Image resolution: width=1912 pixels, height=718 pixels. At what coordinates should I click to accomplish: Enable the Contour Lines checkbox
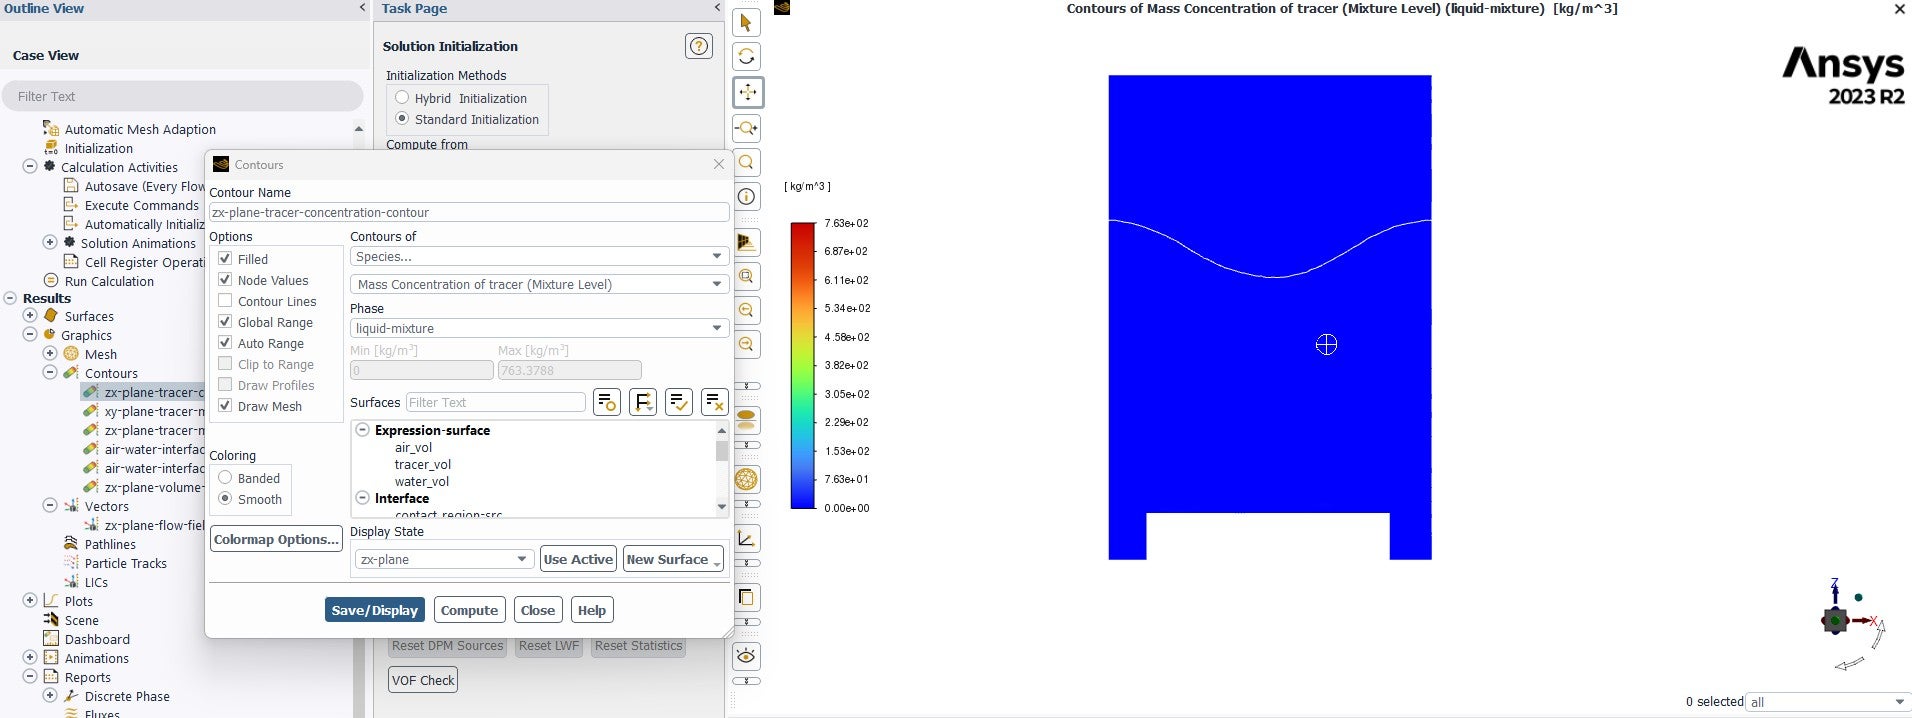click(x=225, y=301)
